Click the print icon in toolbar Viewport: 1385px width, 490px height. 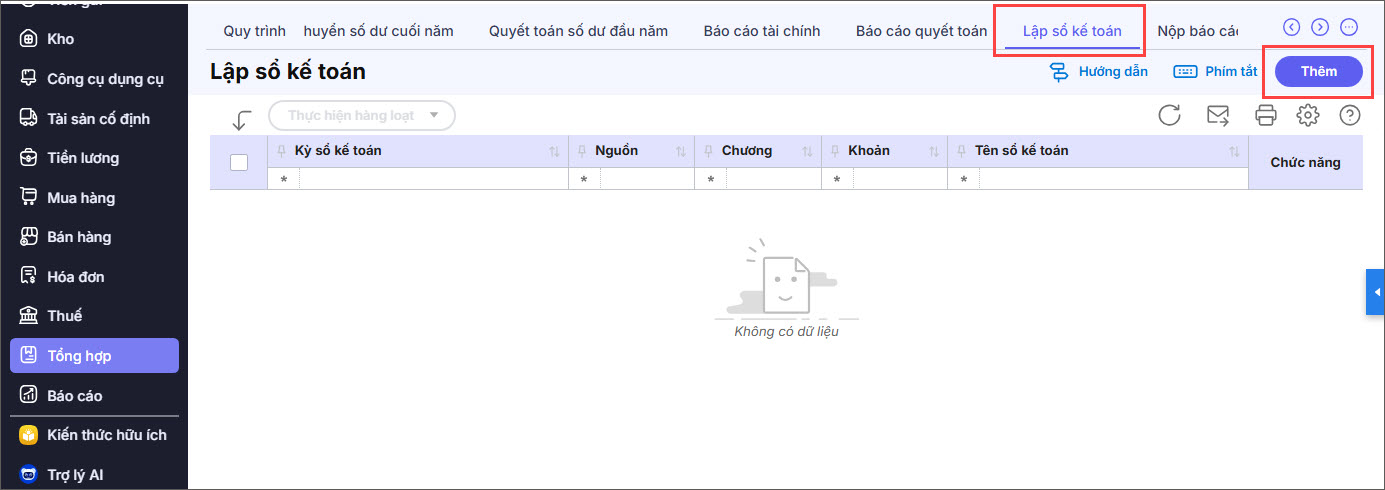[x=1266, y=116]
